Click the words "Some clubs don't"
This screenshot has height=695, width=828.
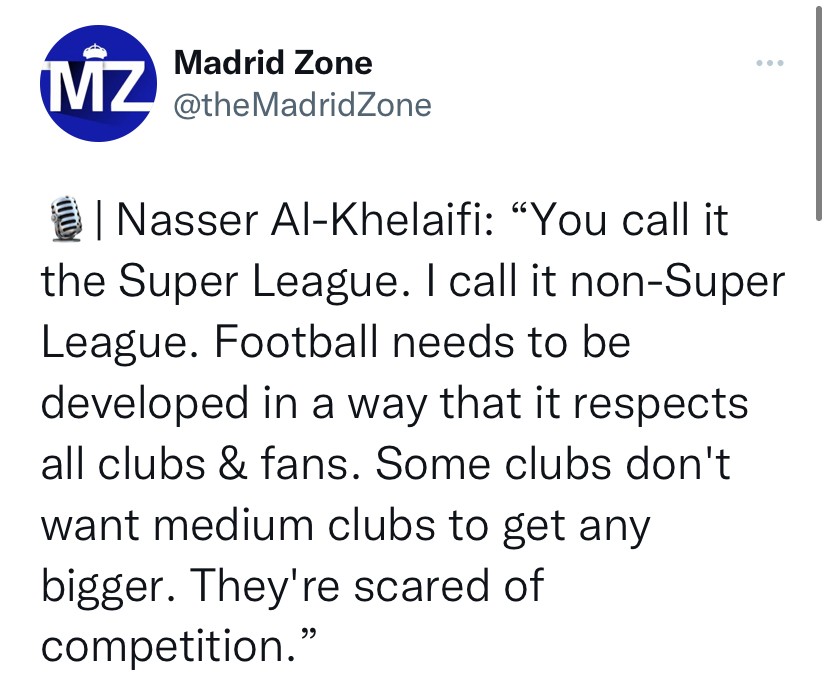(553, 464)
